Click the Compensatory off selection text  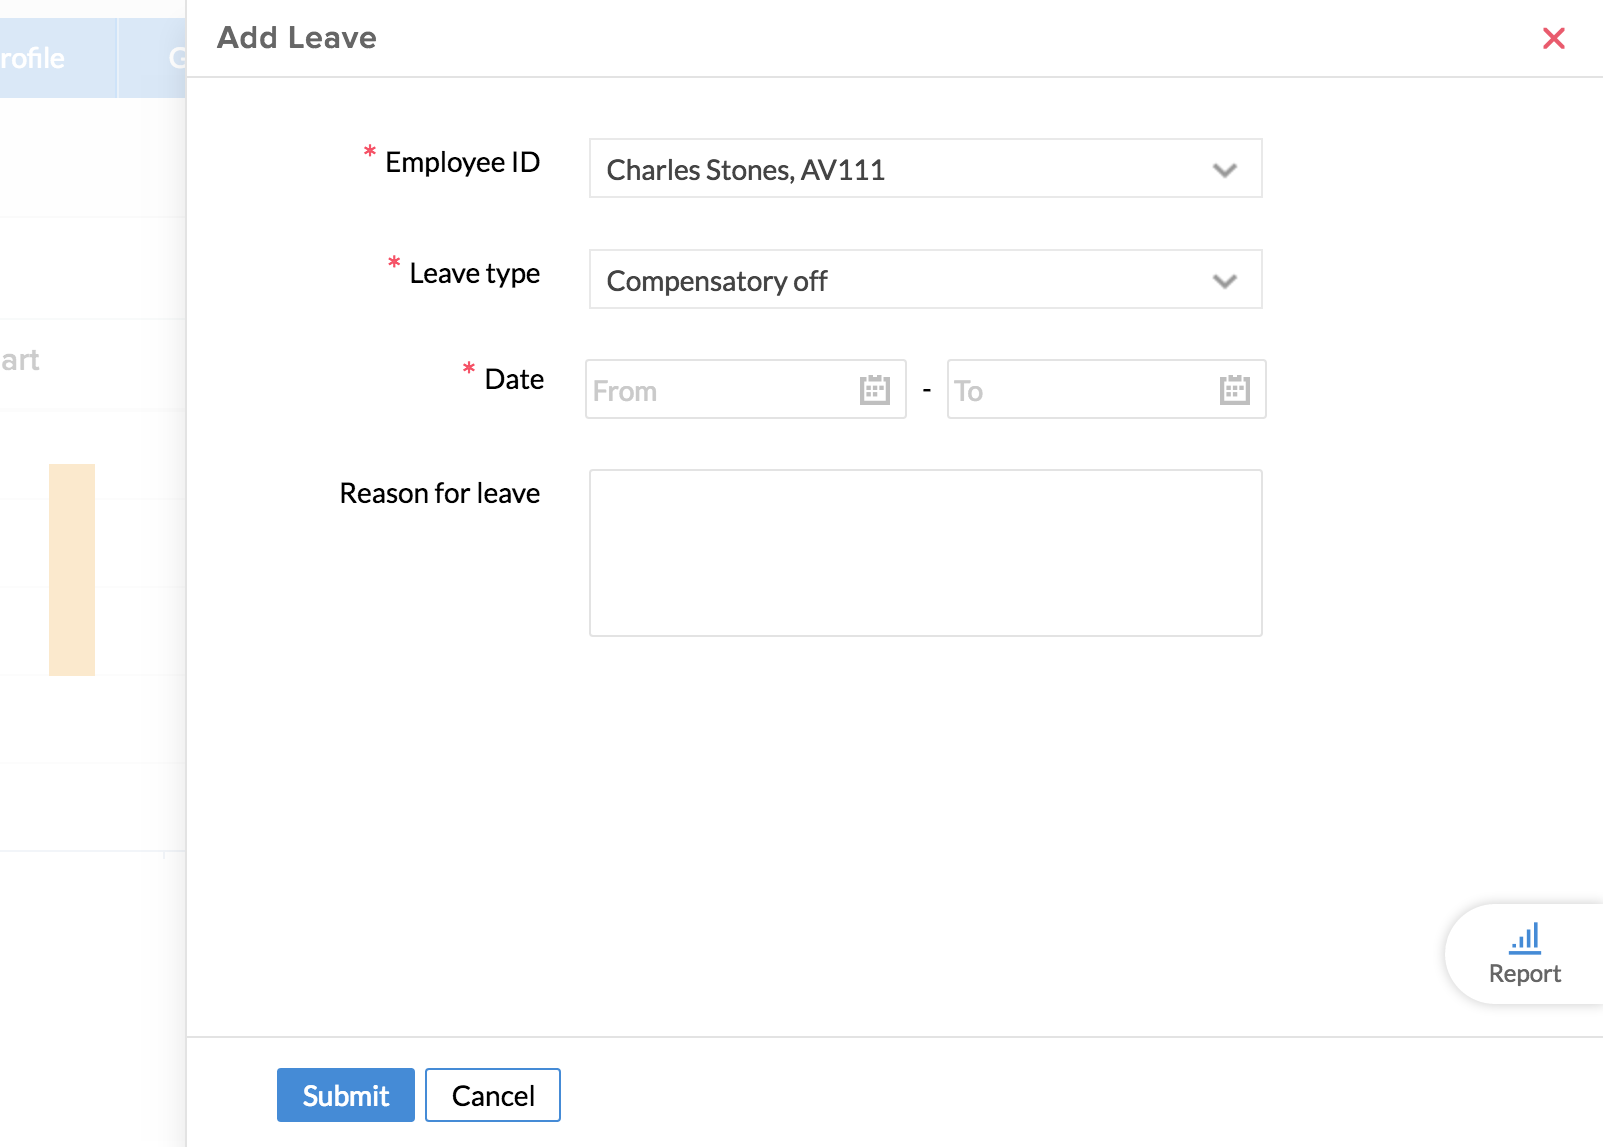click(x=717, y=281)
